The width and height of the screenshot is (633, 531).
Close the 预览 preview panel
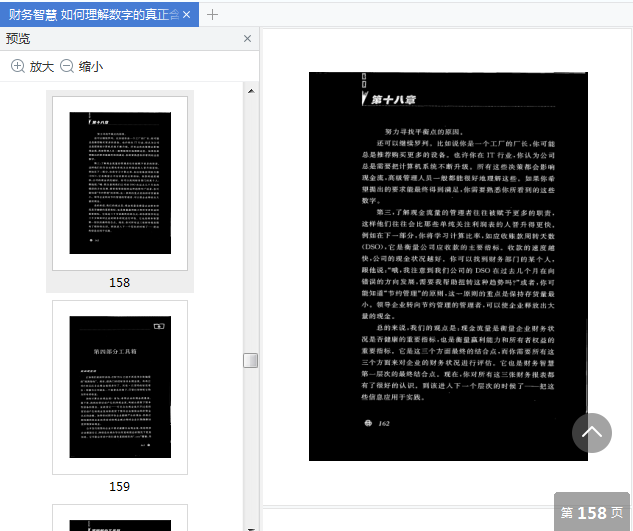click(247, 38)
